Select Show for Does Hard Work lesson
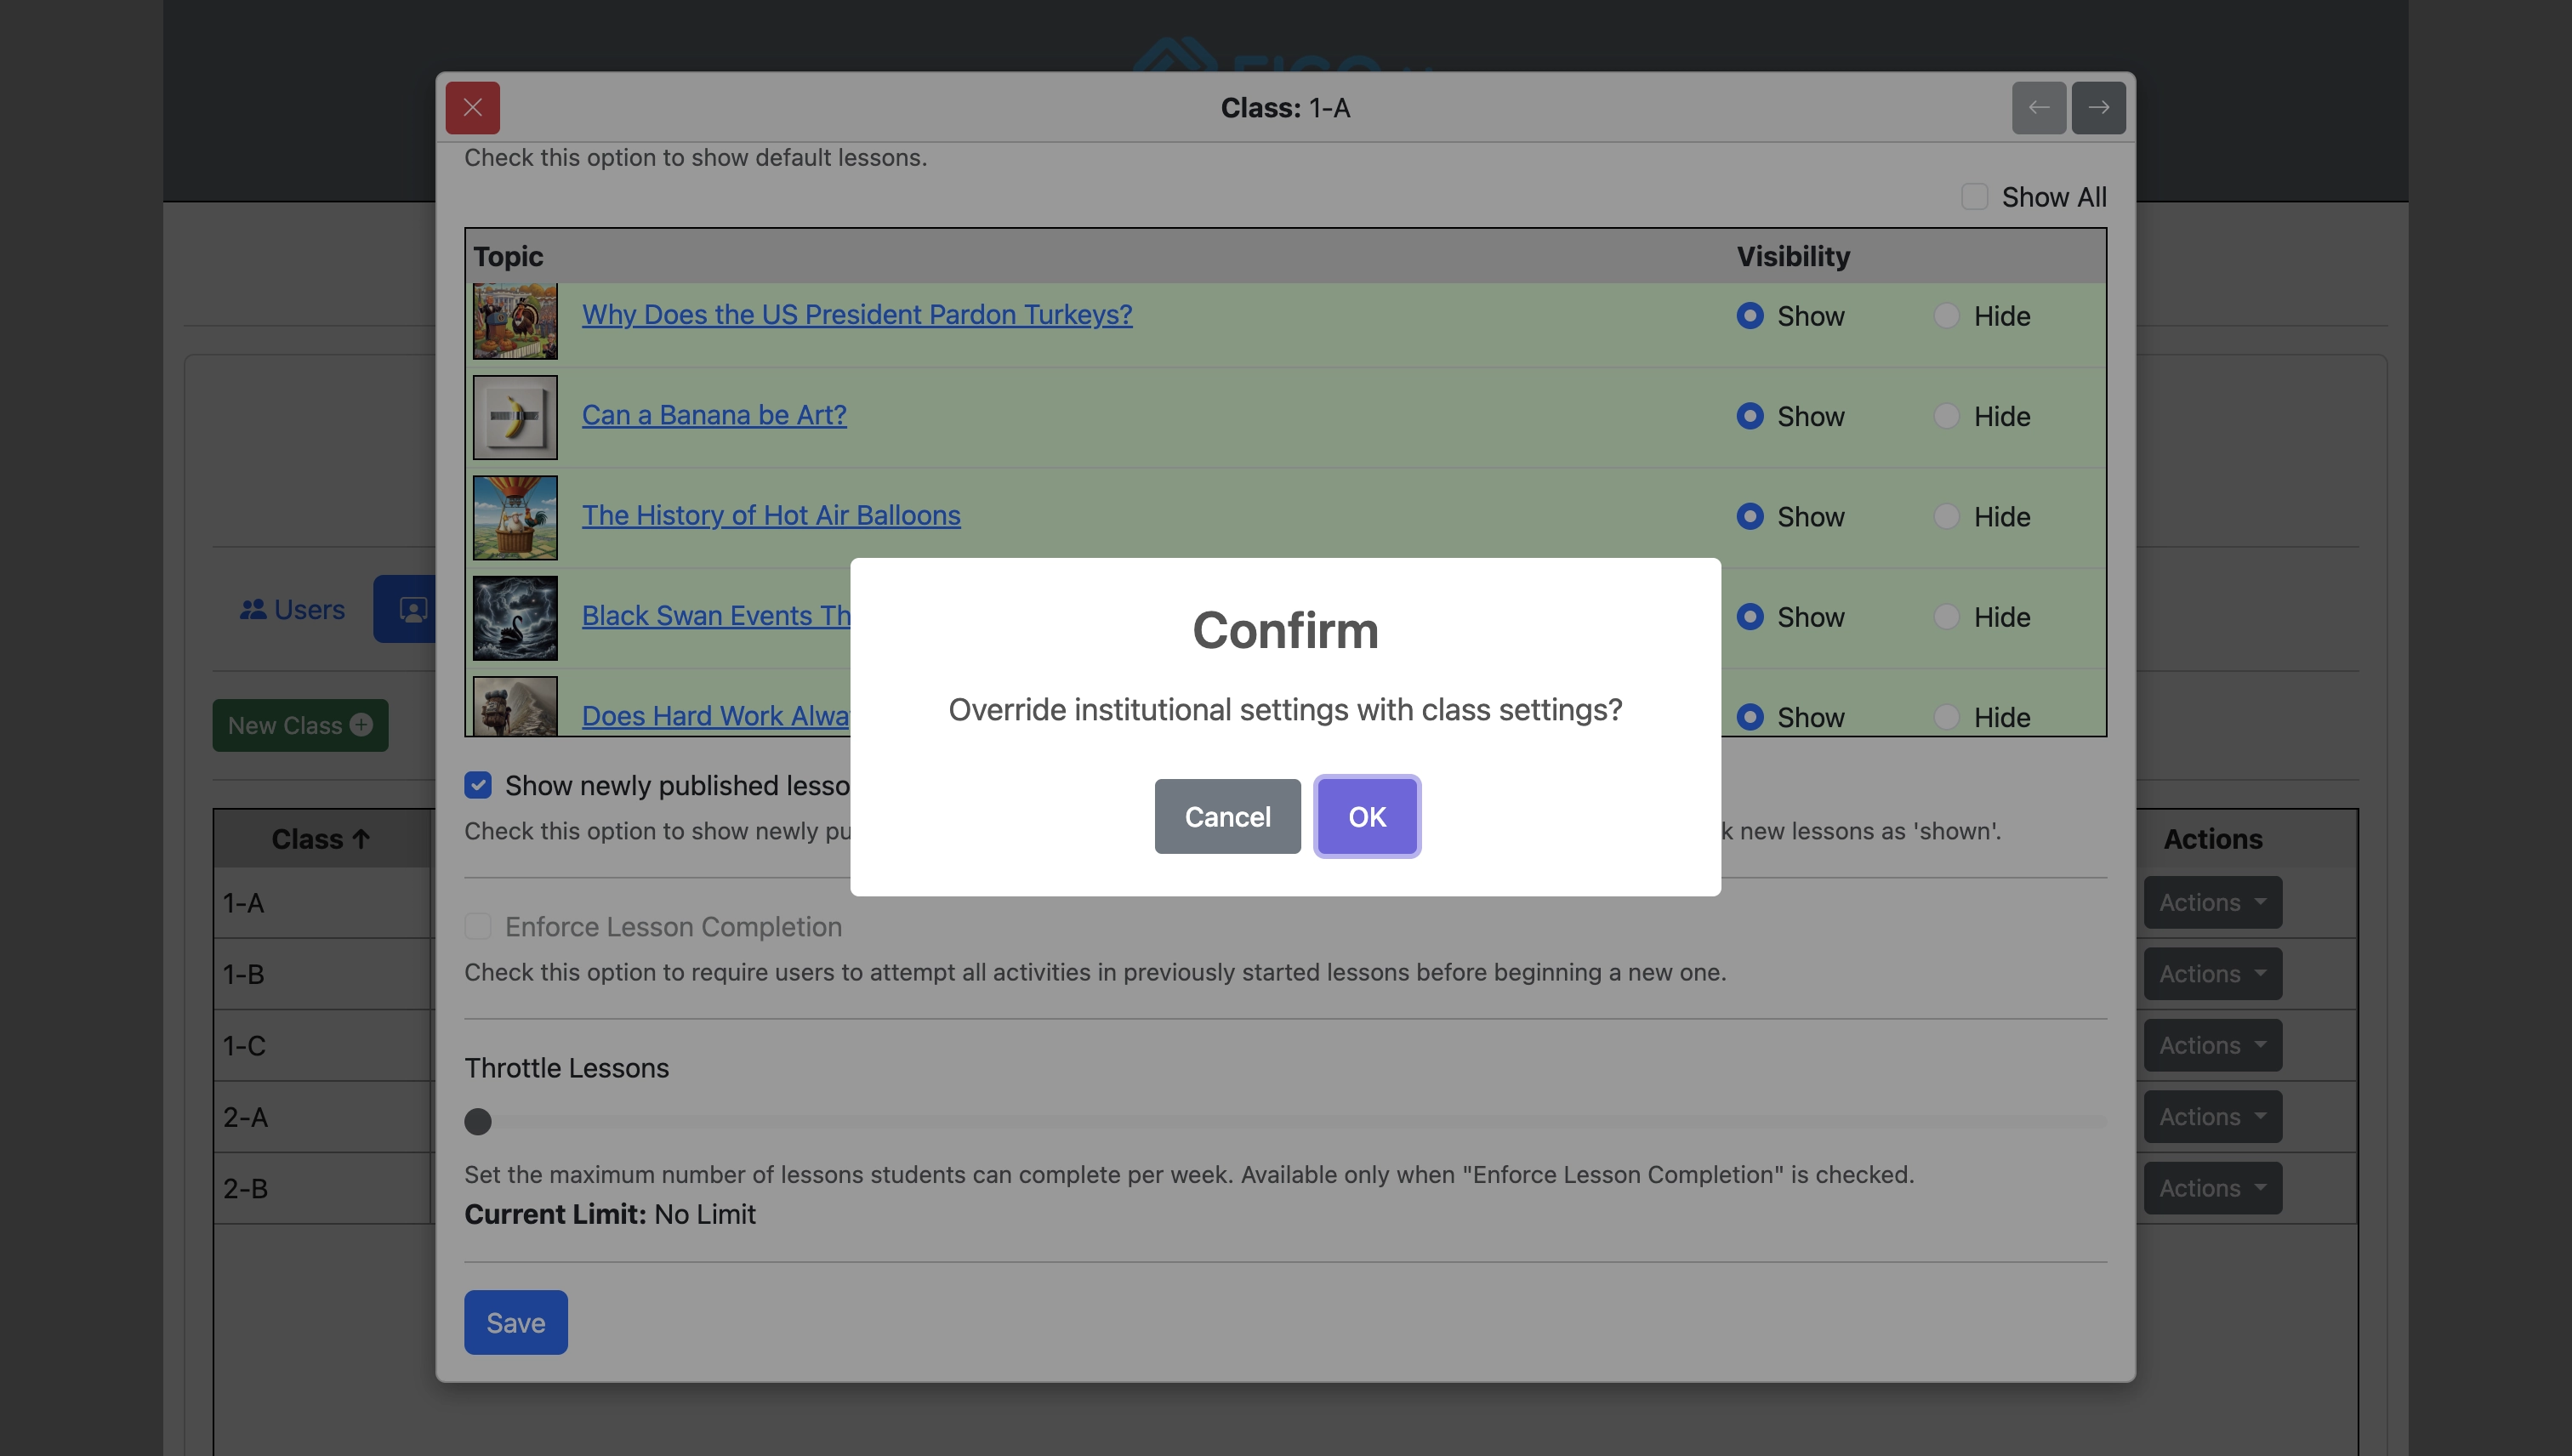 click(x=1750, y=716)
